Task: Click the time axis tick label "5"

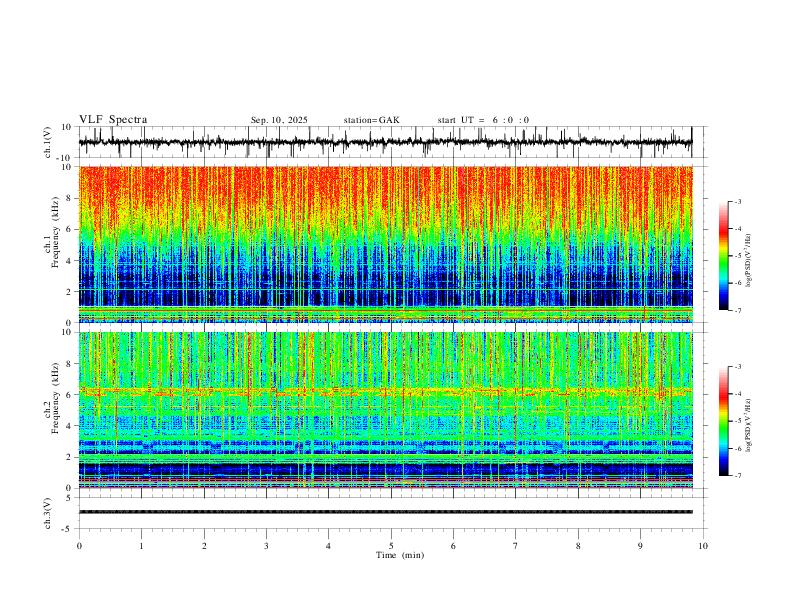Action: point(391,546)
